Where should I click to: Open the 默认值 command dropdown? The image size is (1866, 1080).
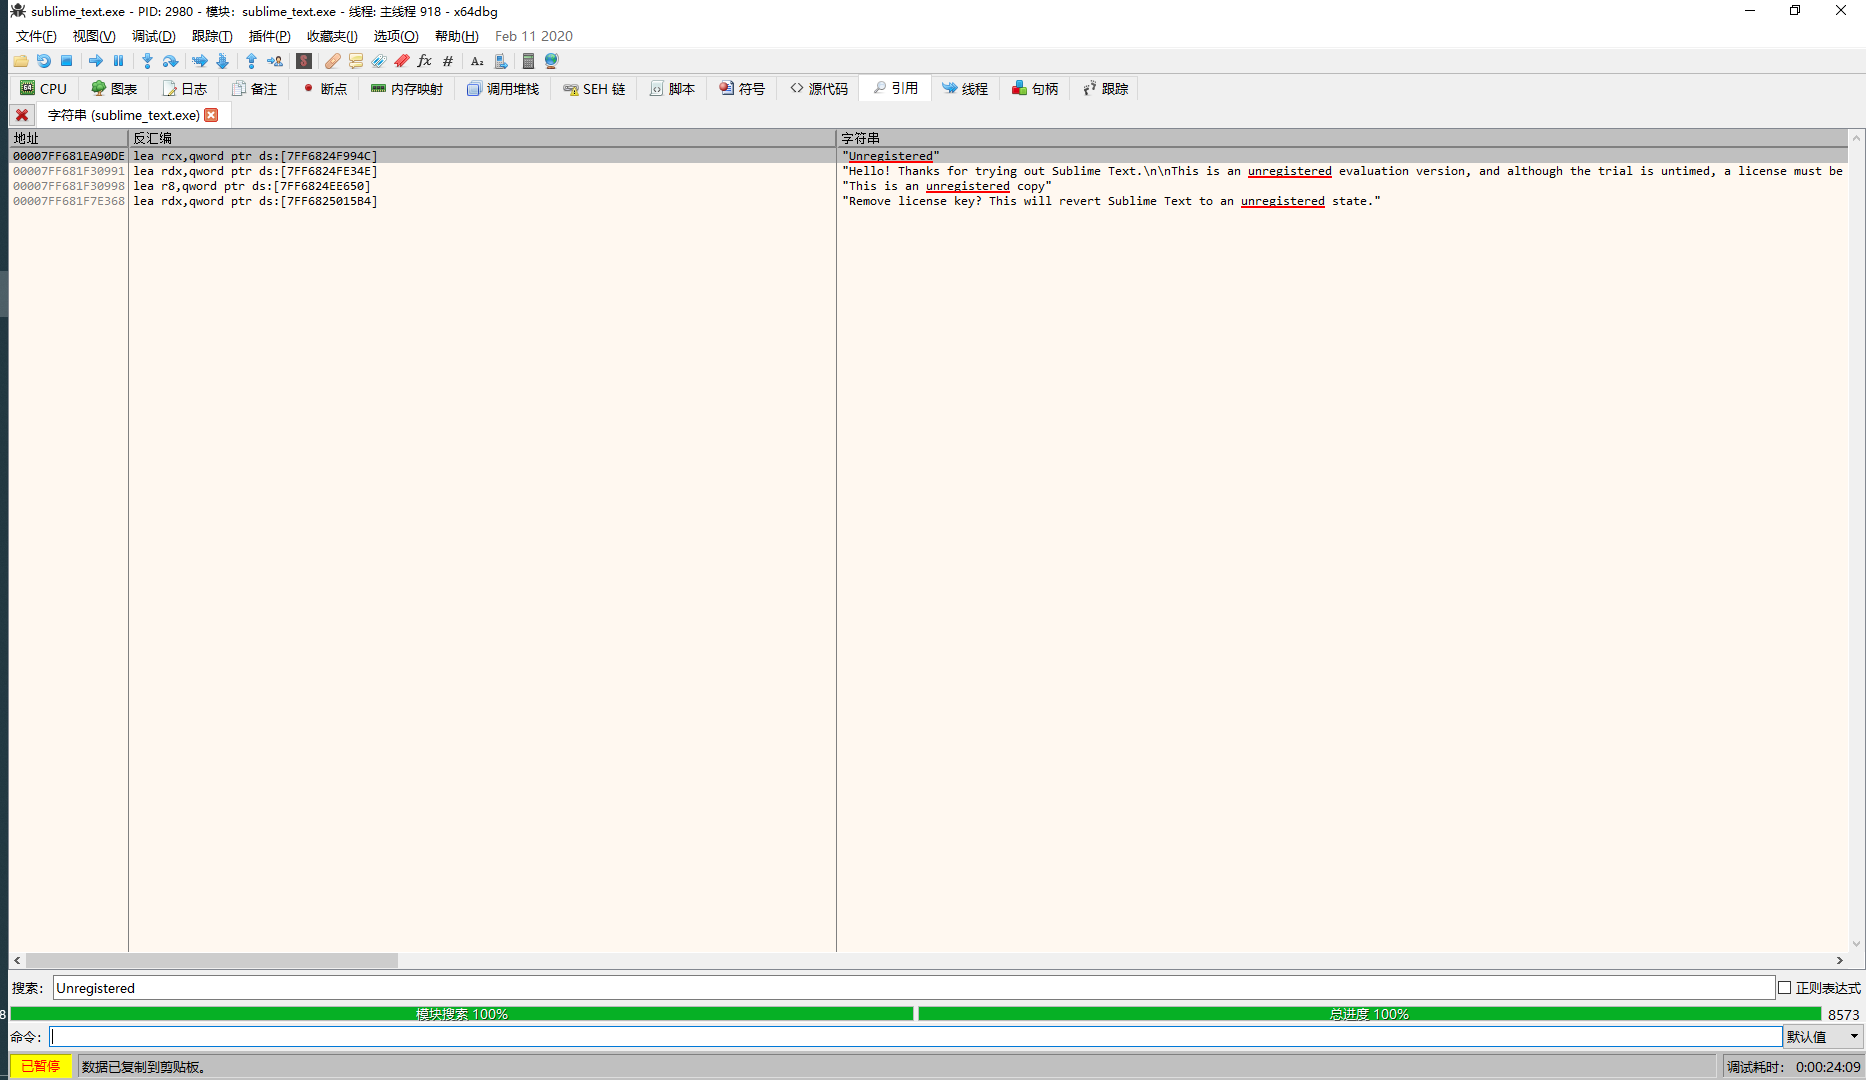click(x=1823, y=1037)
